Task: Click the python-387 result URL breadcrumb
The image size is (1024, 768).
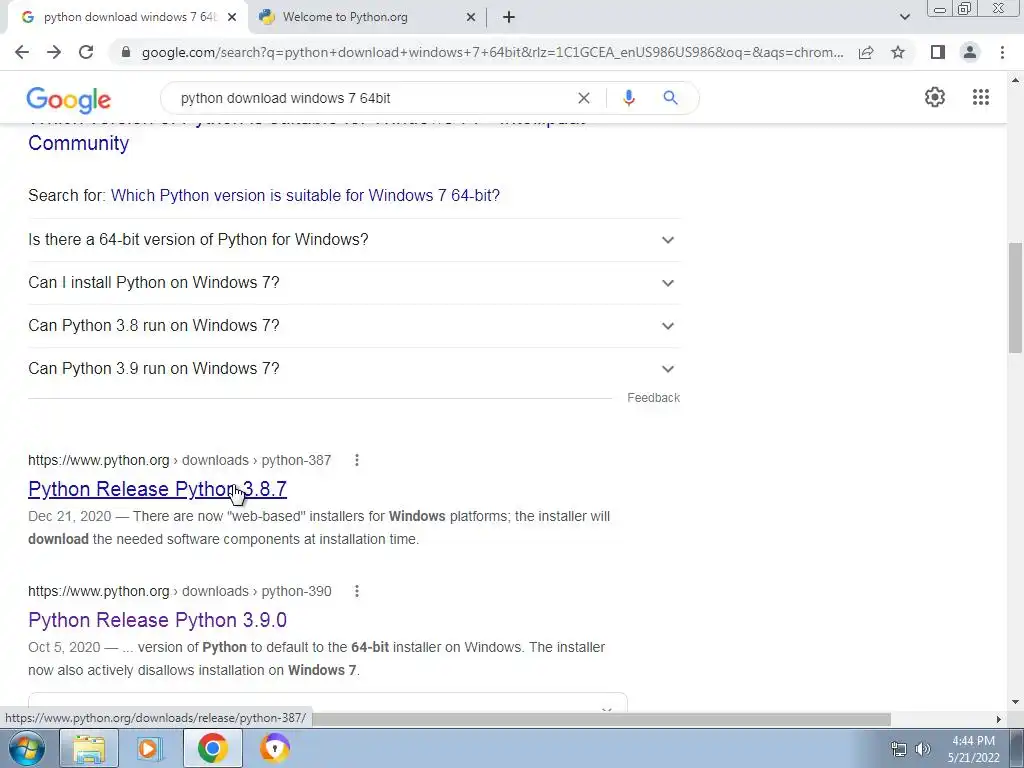Action: pos(180,460)
